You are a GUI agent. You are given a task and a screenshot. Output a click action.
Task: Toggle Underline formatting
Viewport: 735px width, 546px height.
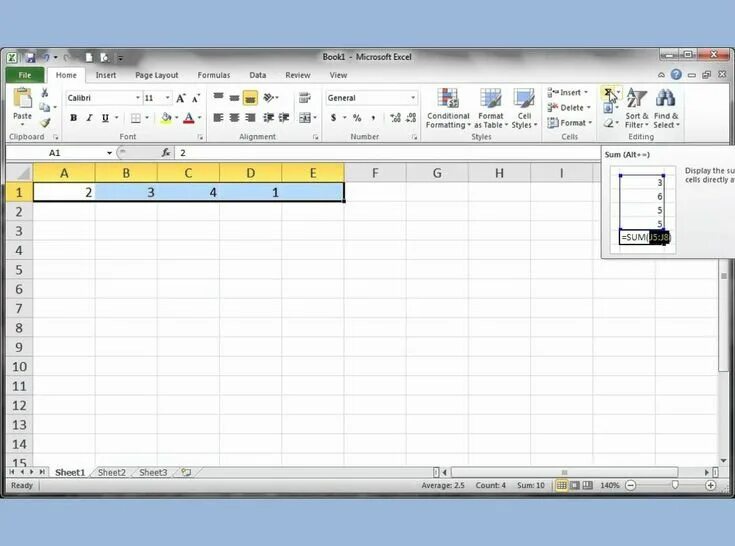(x=105, y=118)
